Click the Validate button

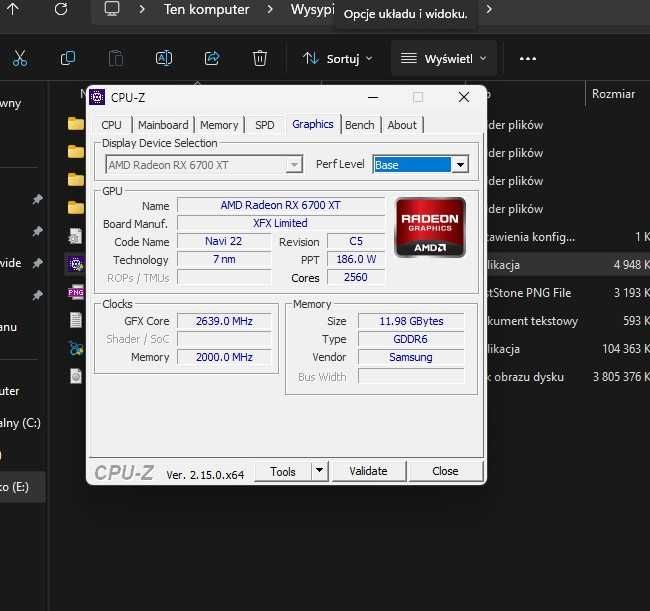click(x=369, y=471)
